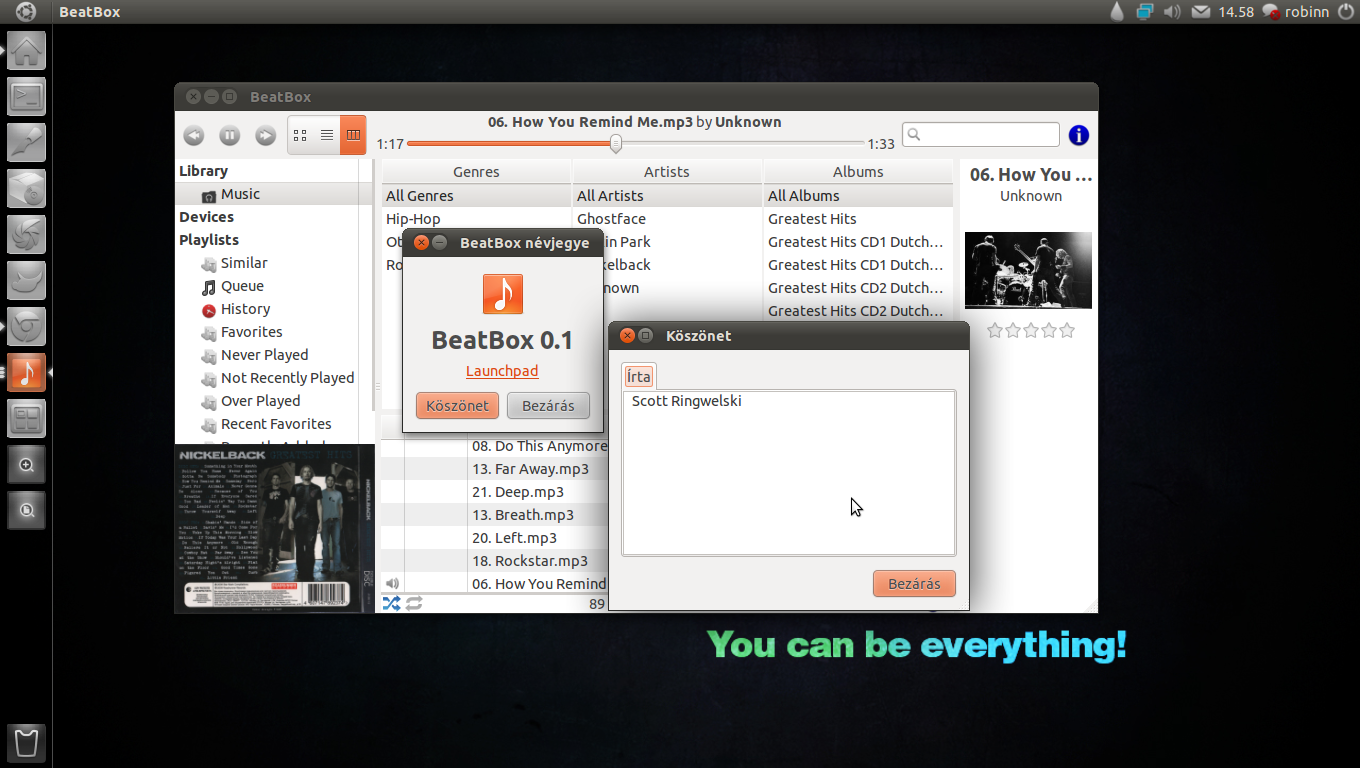Select song 20. Left.mp3
The height and width of the screenshot is (768, 1360).
point(516,538)
